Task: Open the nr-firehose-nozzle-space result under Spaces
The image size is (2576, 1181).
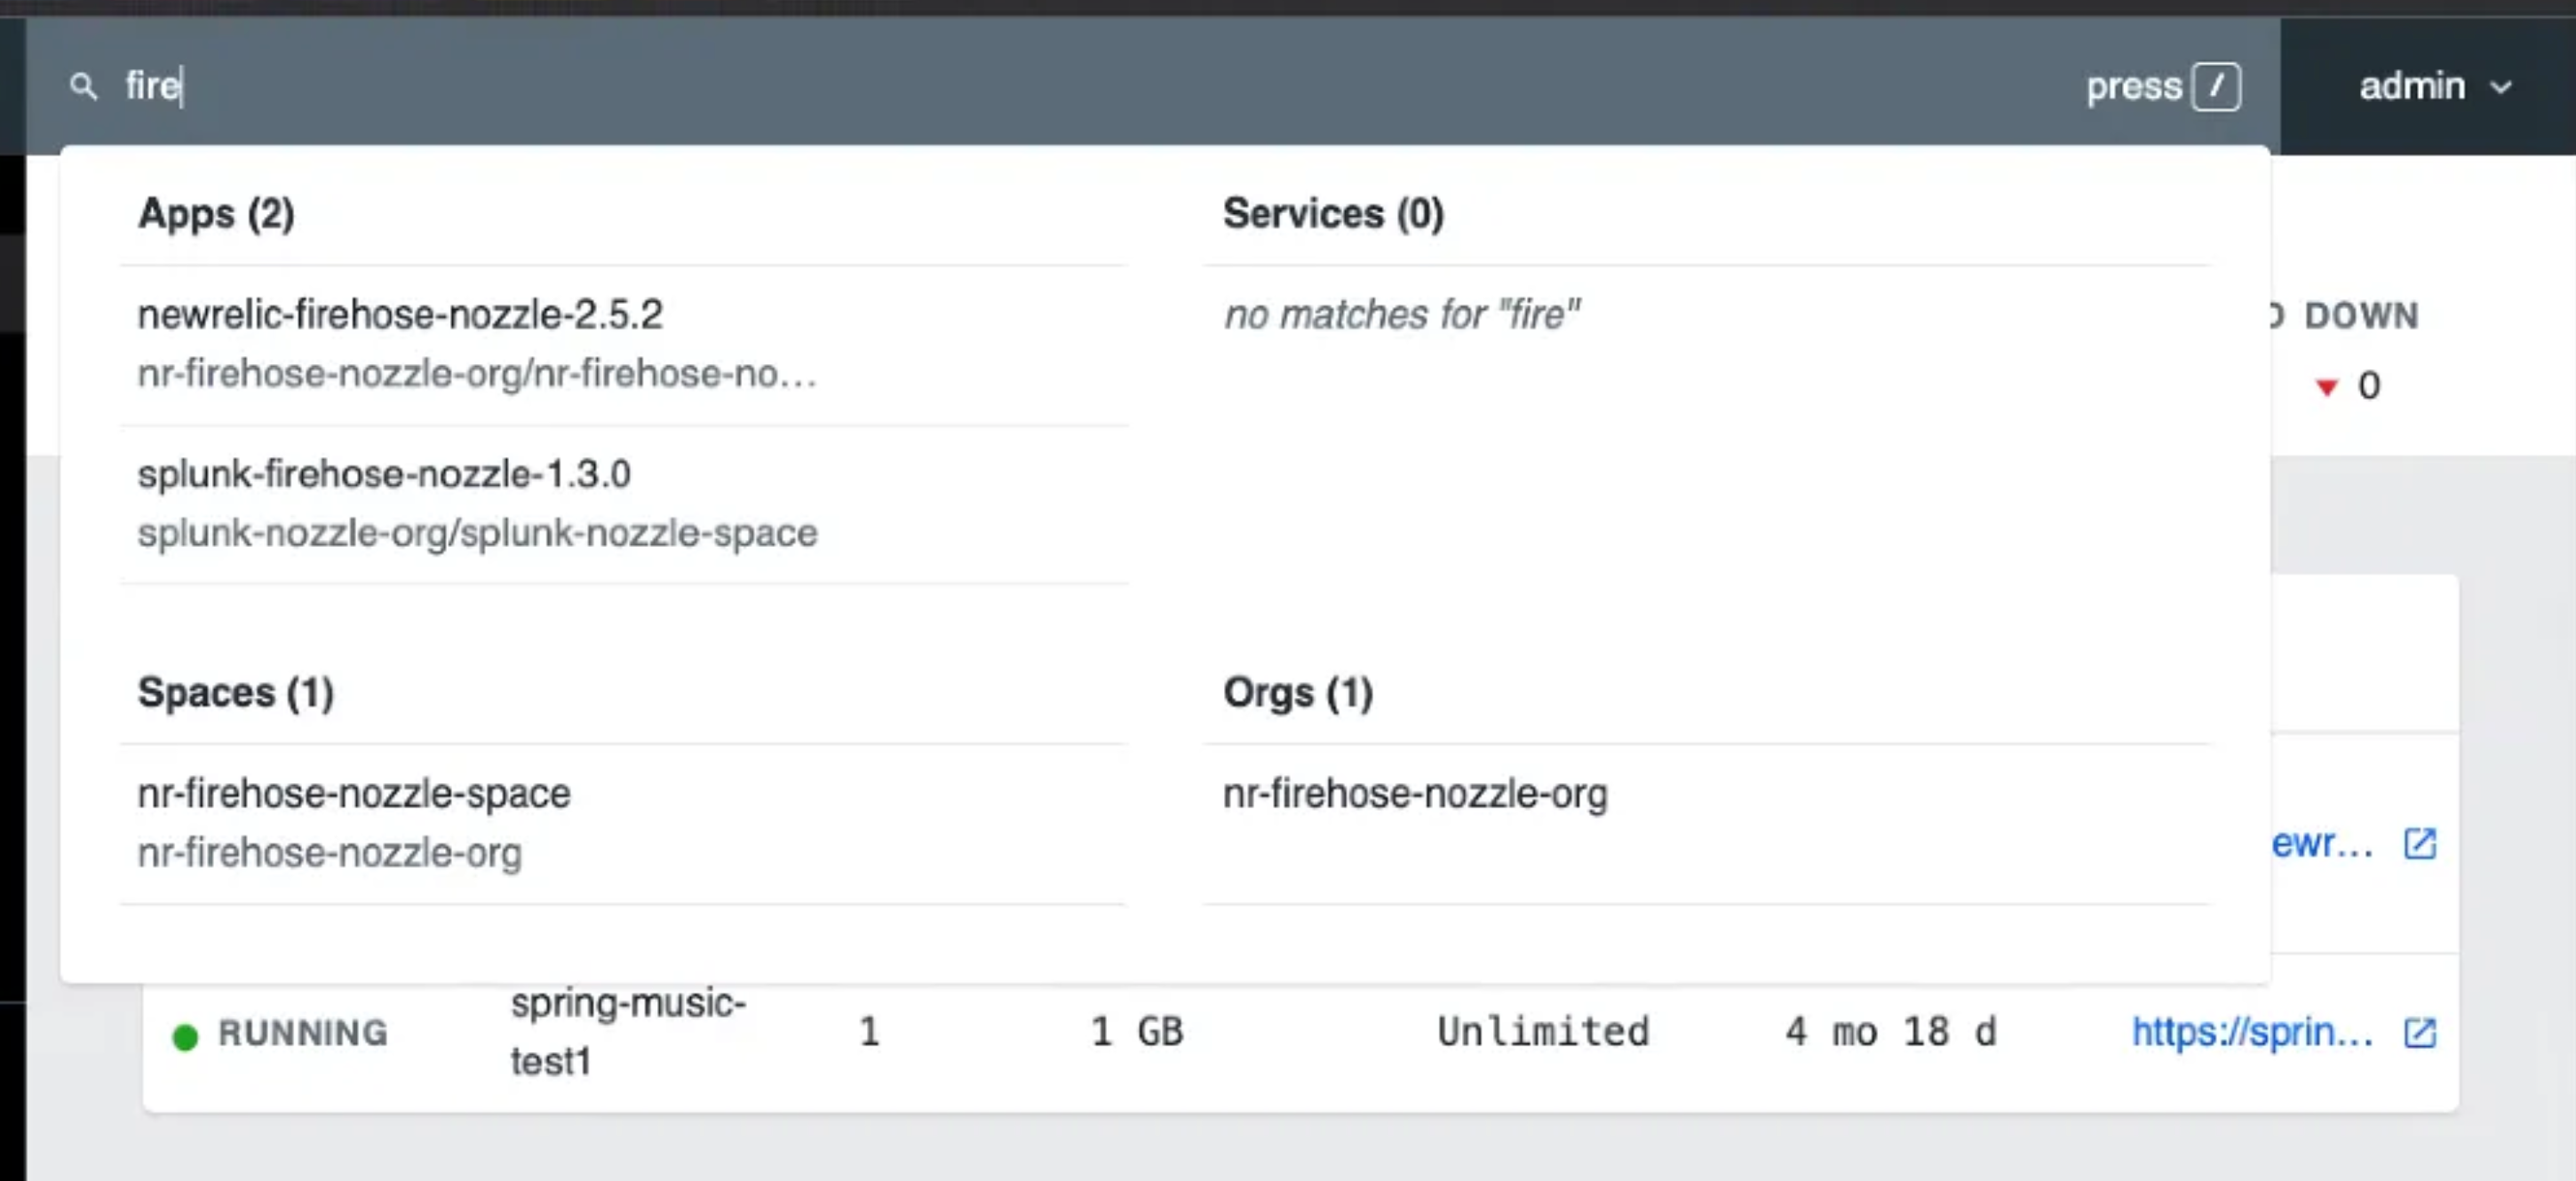Action: click(x=354, y=794)
